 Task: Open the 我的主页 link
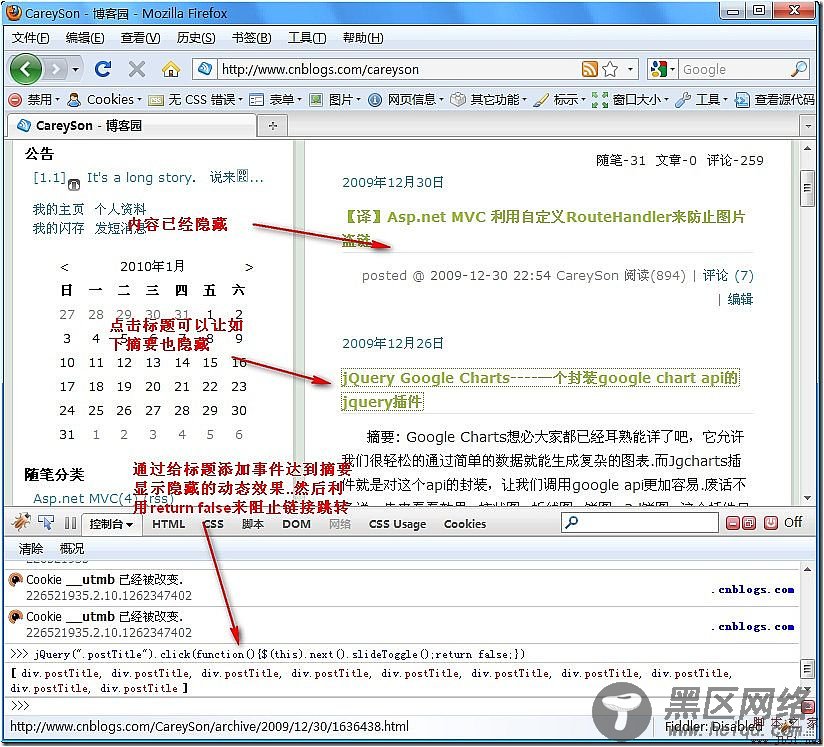click(x=58, y=209)
